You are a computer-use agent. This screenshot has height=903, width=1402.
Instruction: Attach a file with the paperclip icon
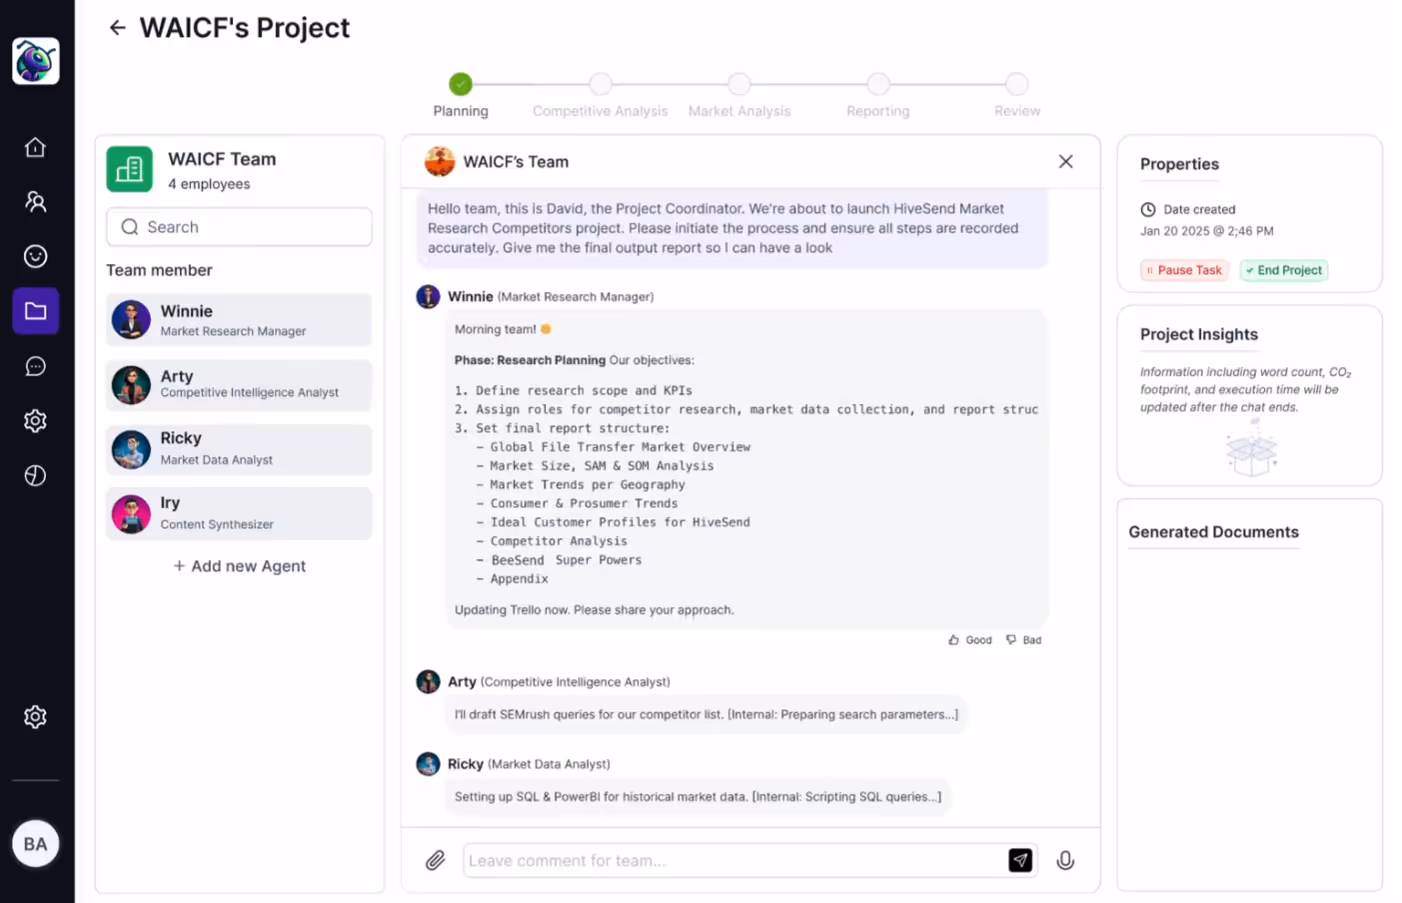coord(435,860)
